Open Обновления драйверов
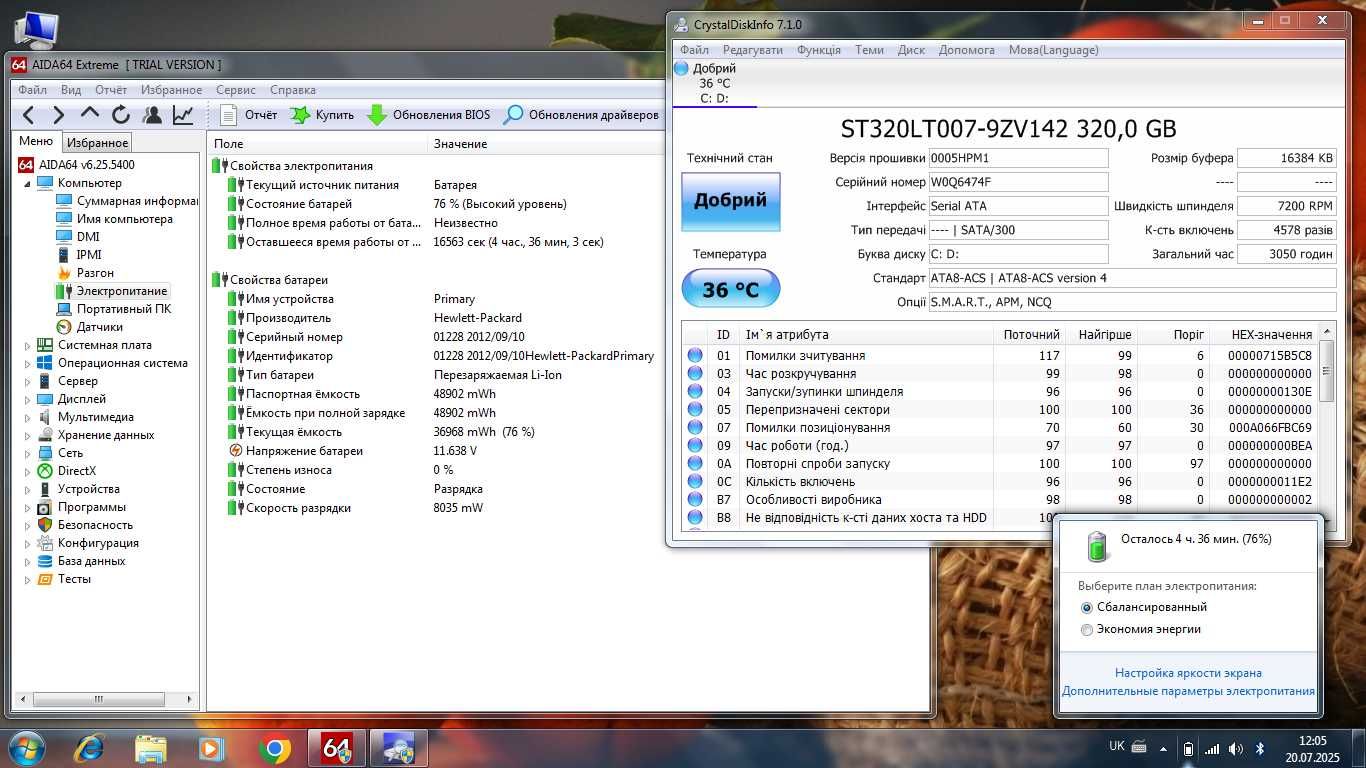 coord(581,115)
